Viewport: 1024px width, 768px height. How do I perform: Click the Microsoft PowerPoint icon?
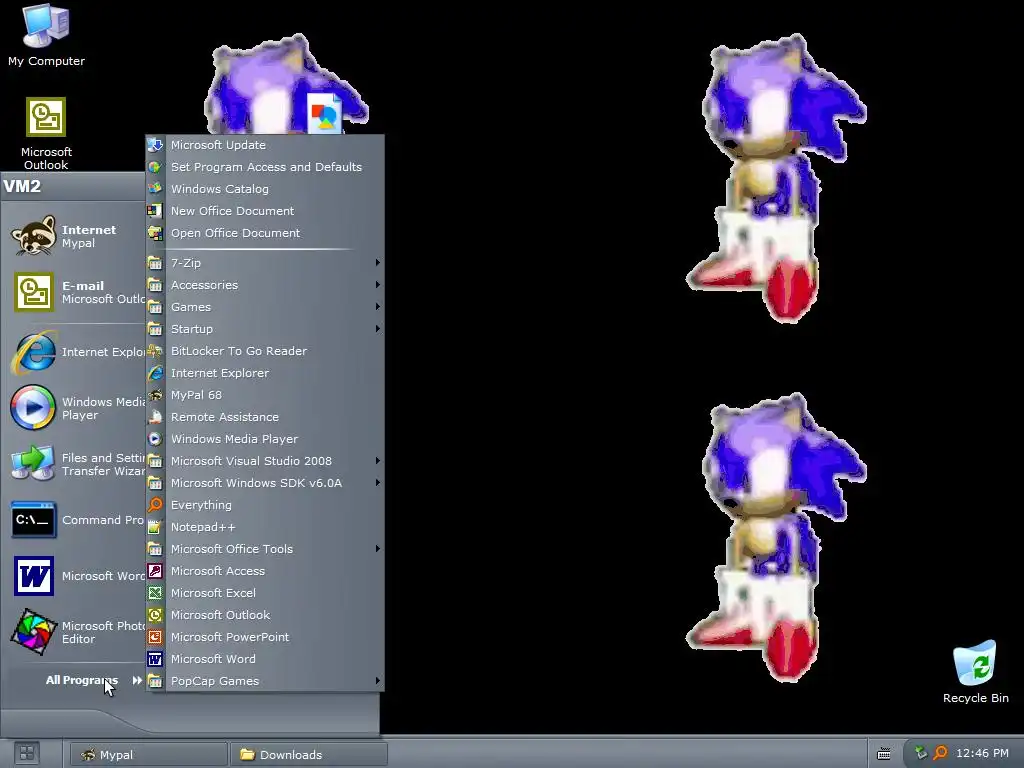coord(155,637)
